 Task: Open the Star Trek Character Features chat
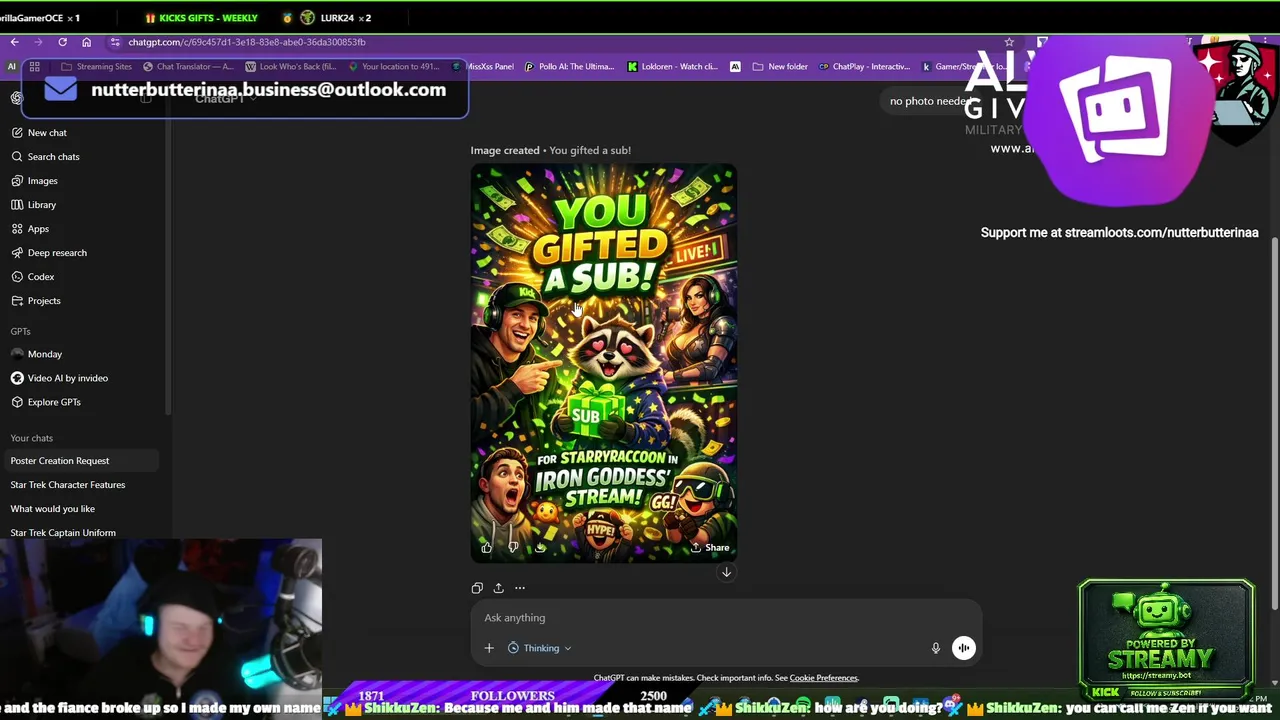click(x=67, y=485)
